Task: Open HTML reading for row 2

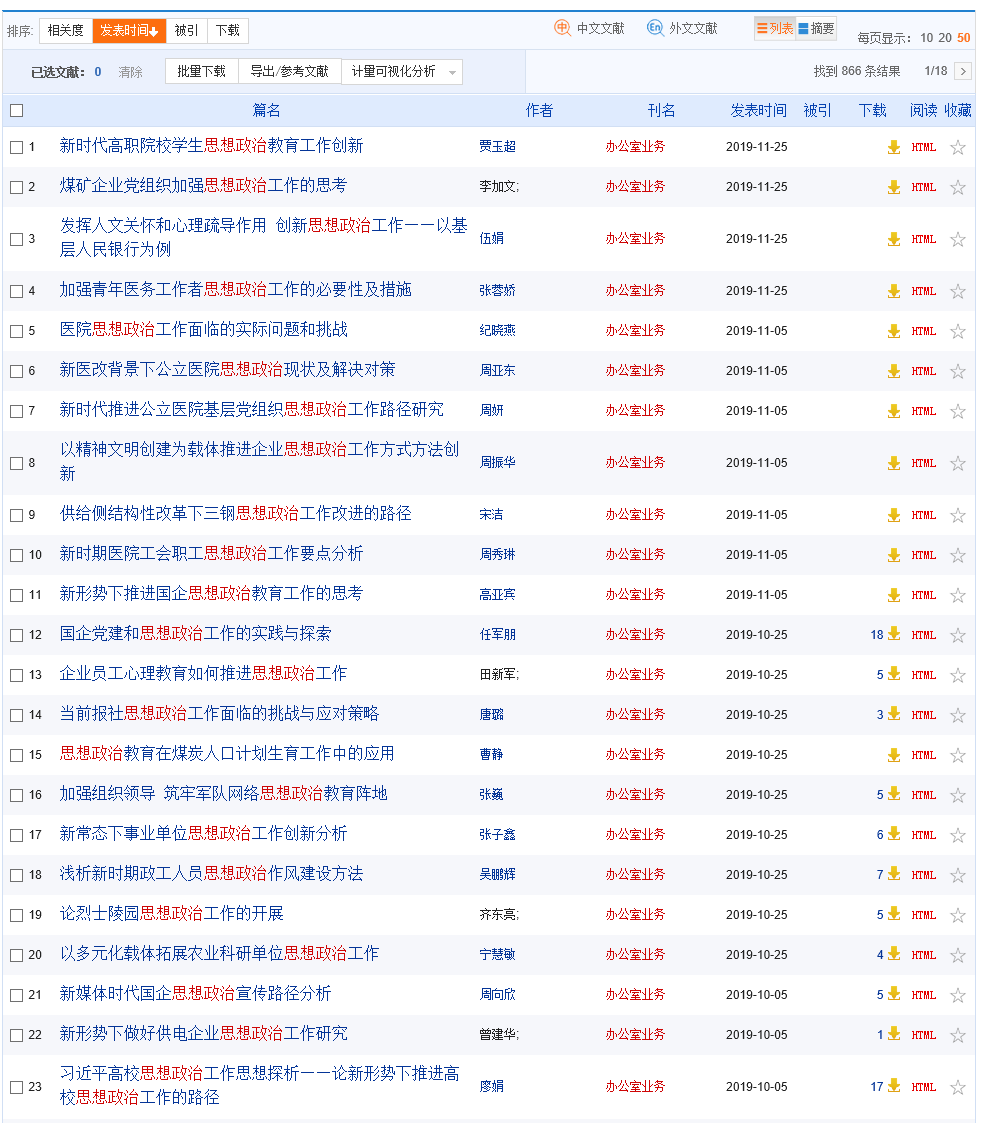Action: click(x=923, y=188)
